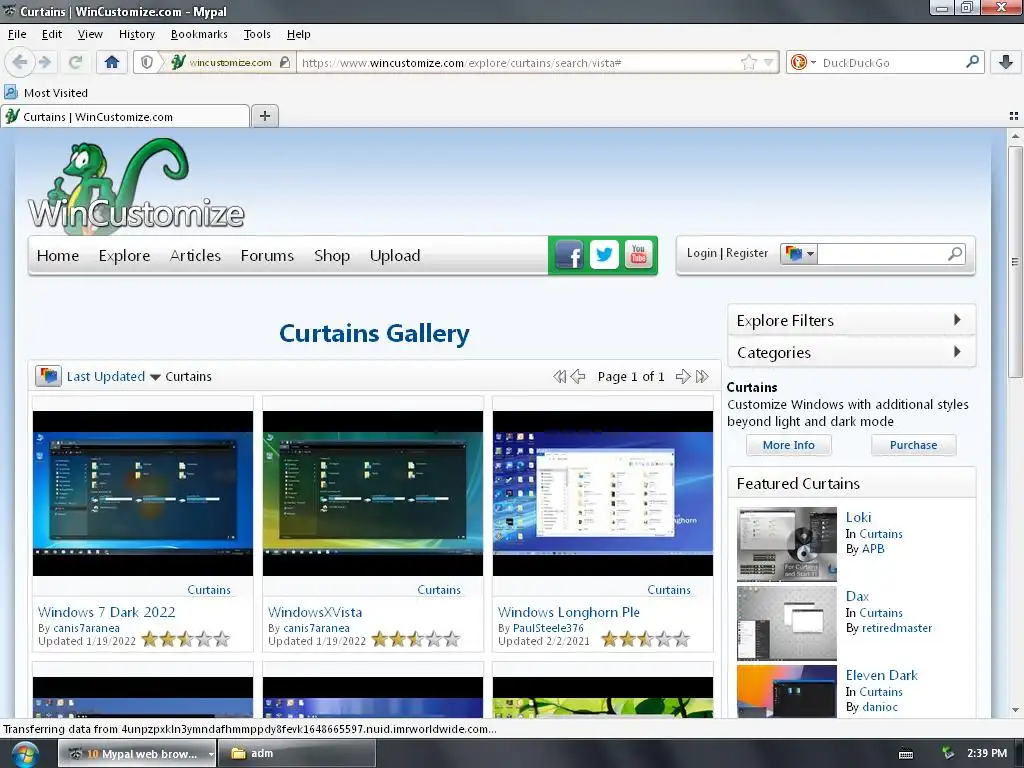This screenshot has width=1024, height=768.
Task: Open the Bookmarks menu
Action: (199, 34)
